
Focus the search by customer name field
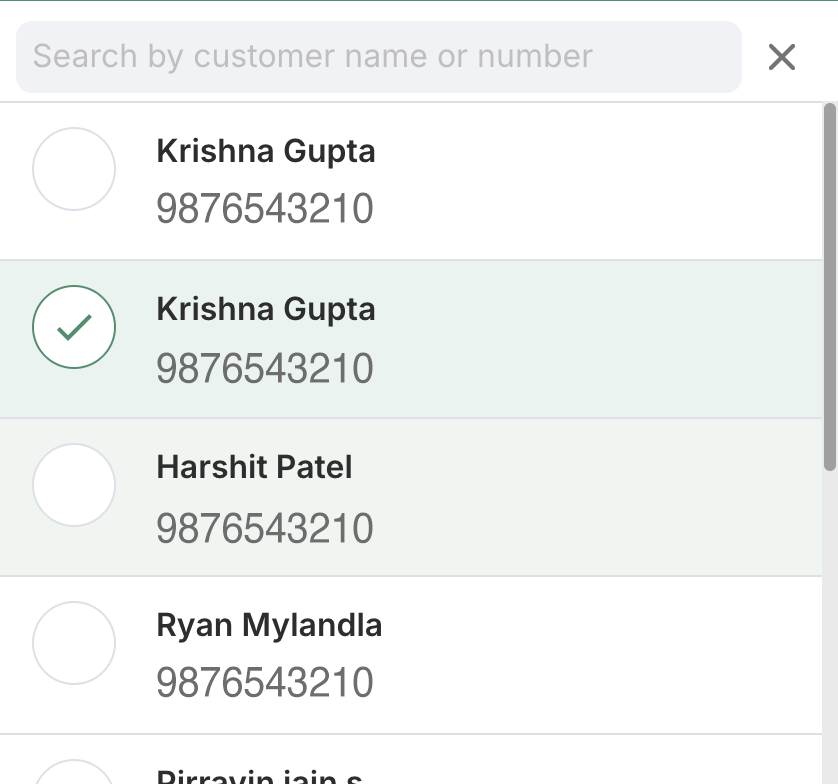[x=378, y=56]
